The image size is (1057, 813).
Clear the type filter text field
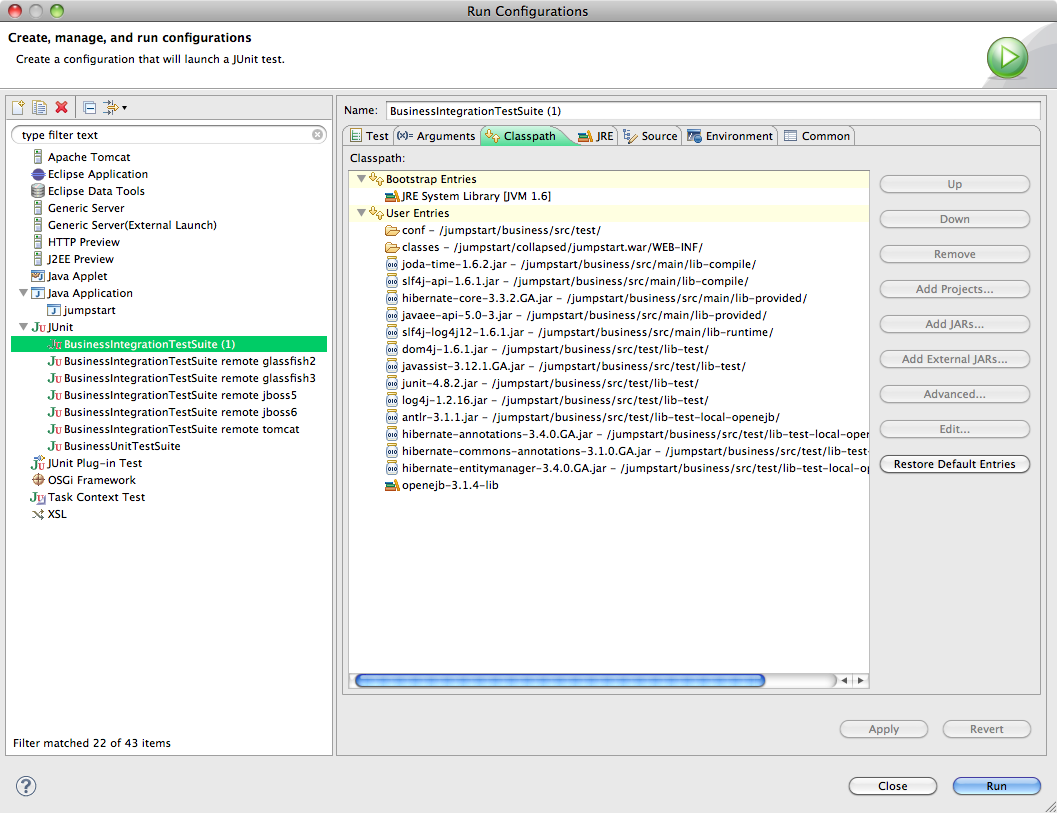318,135
